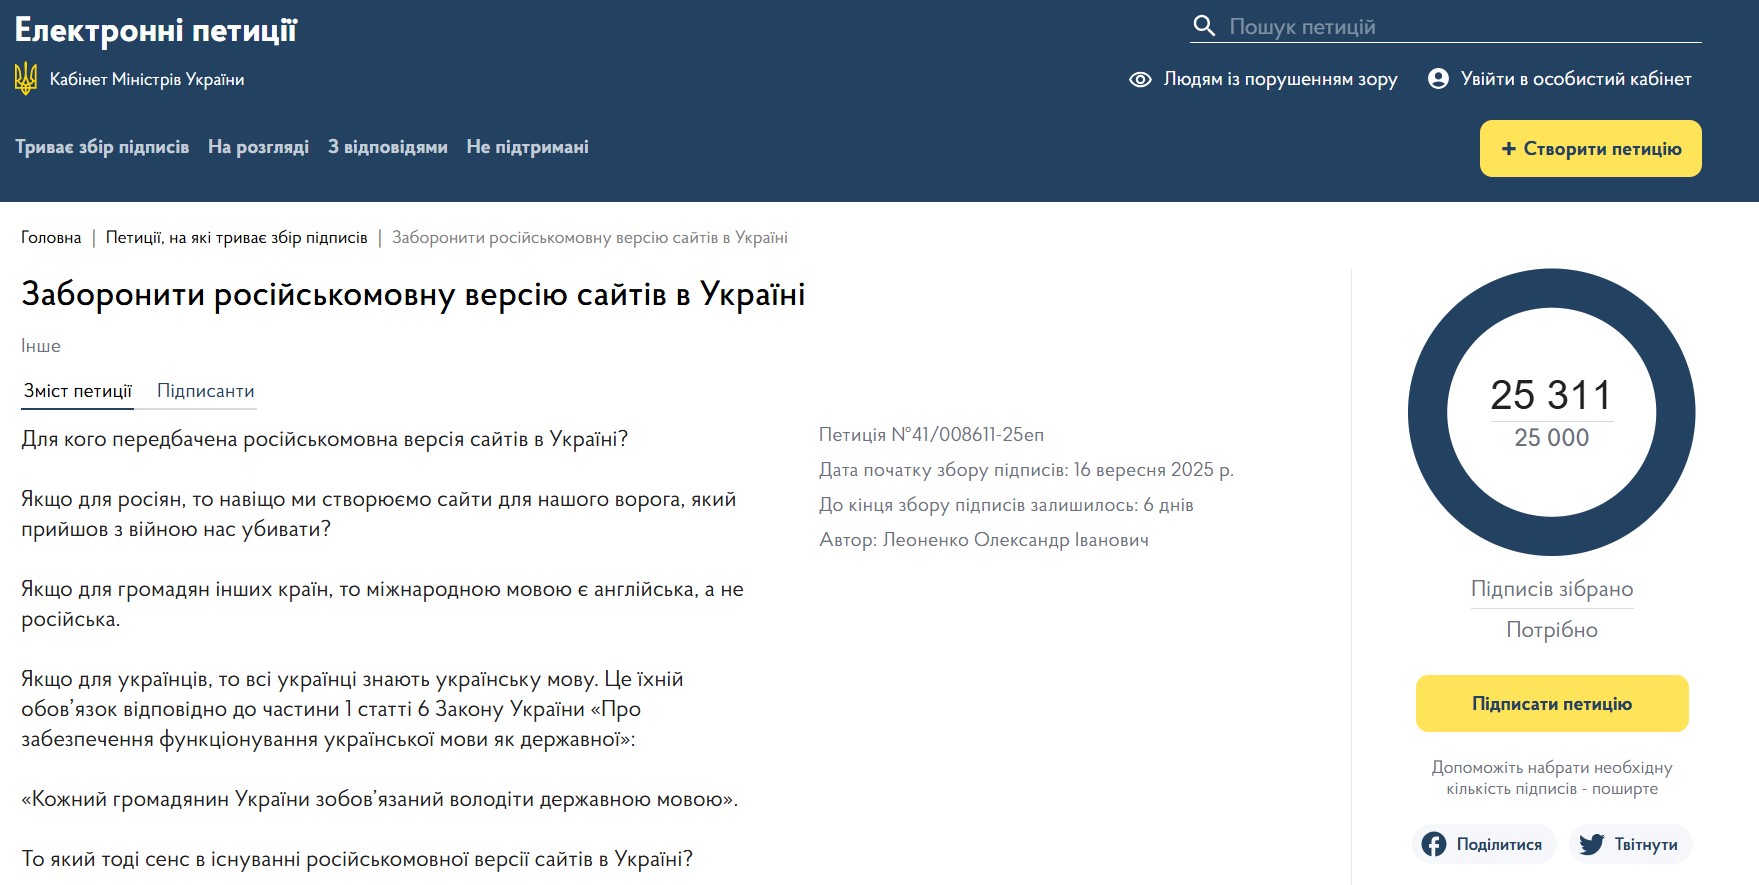
Task: Open З відповідями petitions list
Action: (388, 147)
